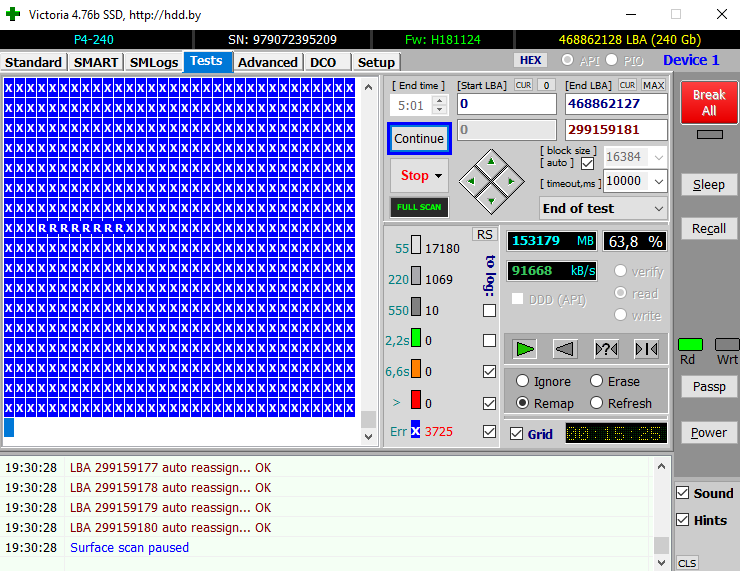Click the 0 button next to Start LBA
Screen dimensions: 740x572
tap(546, 85)
